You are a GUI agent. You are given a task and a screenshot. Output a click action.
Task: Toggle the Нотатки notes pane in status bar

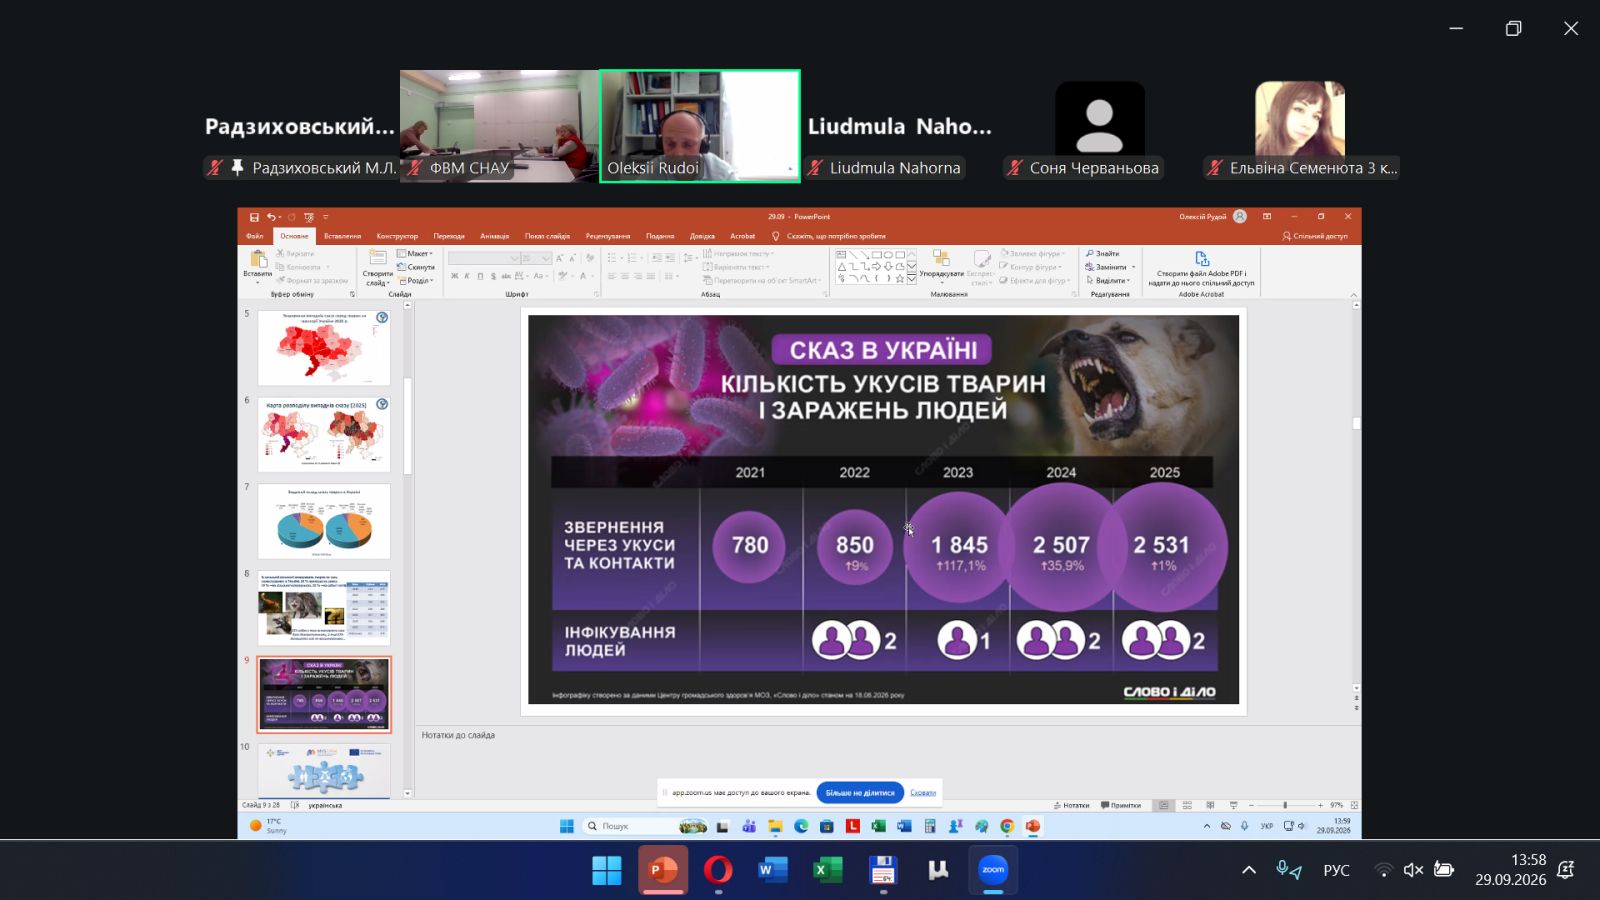point(1071,805)
